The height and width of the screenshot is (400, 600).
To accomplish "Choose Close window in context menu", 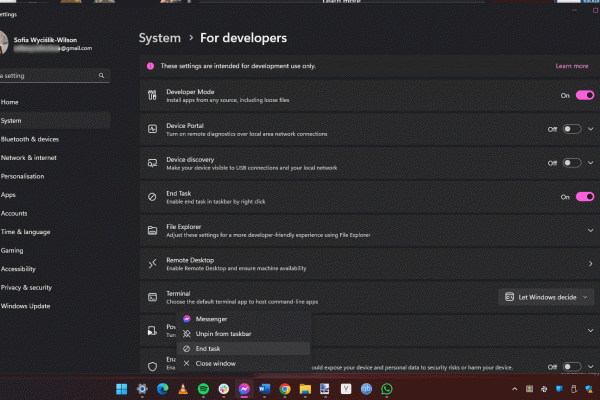I will coord(243,364).
